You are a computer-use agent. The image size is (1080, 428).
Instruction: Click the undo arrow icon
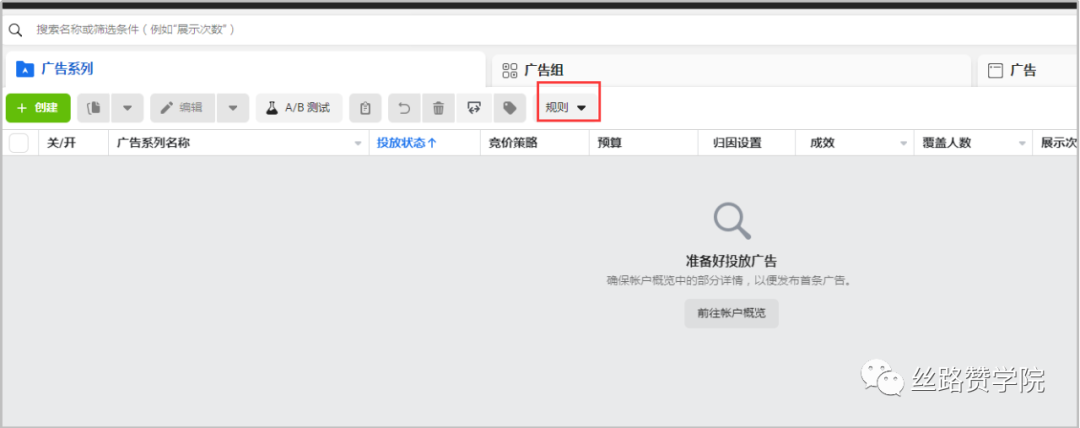point(405,108)
